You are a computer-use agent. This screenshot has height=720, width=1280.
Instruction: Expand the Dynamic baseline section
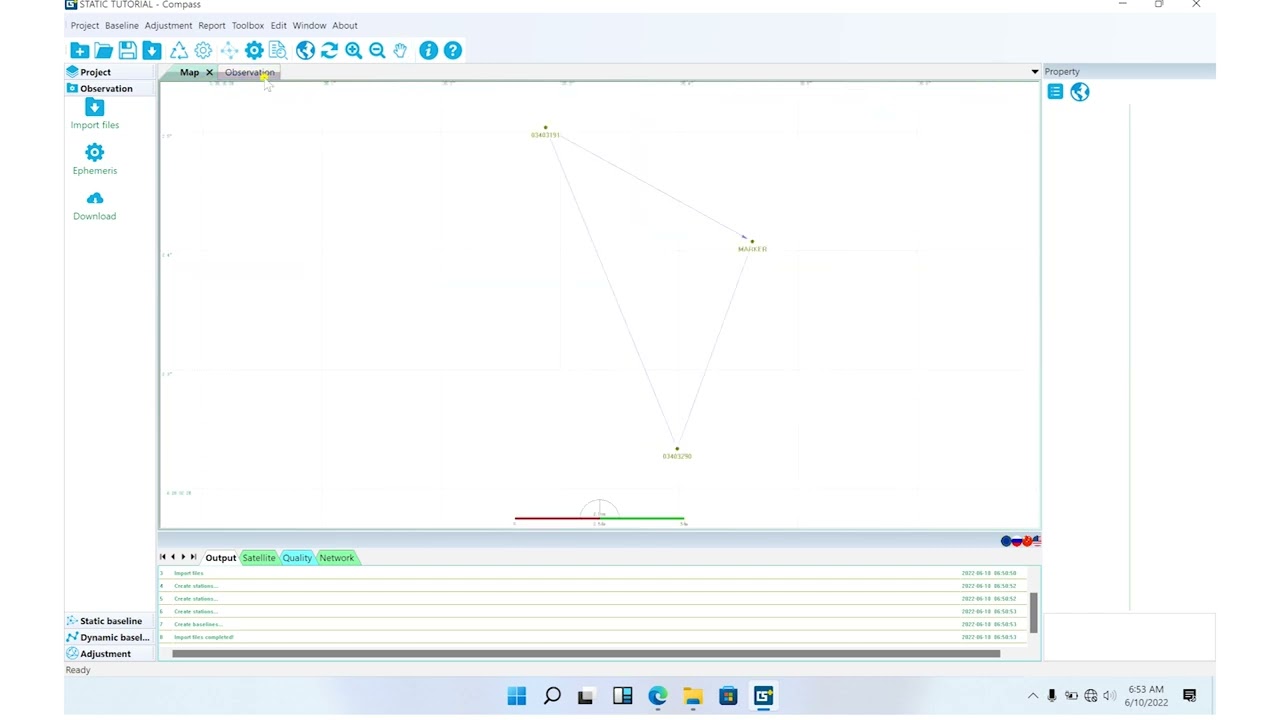(110, 637)
